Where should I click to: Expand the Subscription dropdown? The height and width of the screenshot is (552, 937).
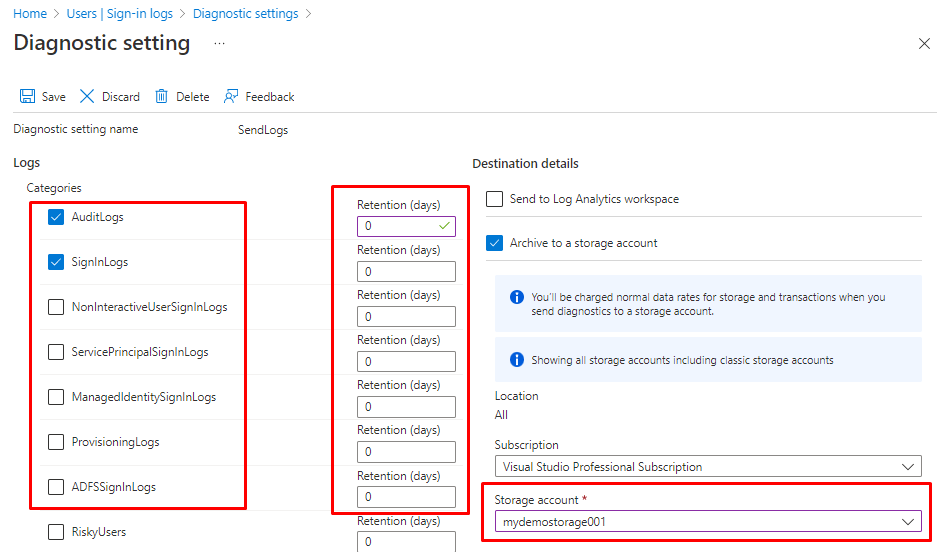pyautogui.click(x=707, y=467)
